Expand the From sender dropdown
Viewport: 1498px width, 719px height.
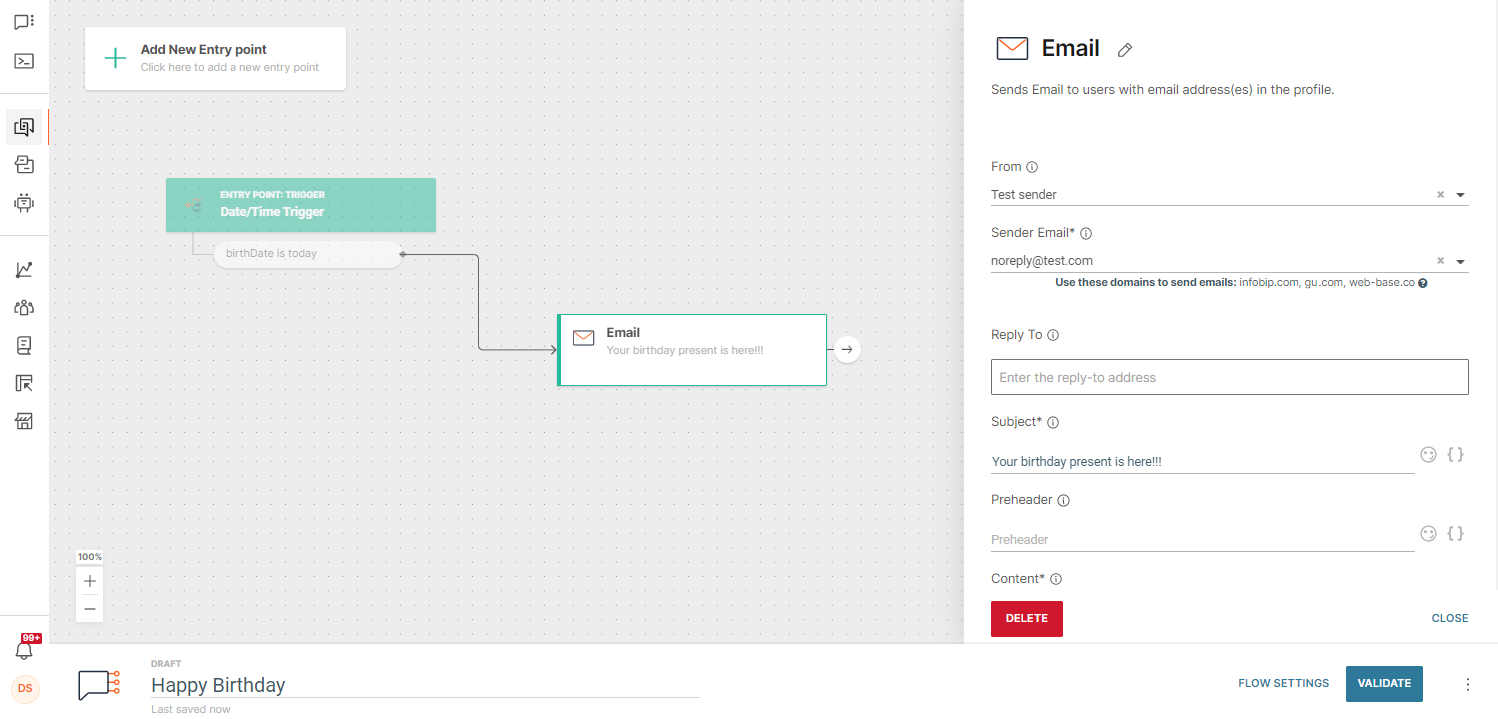click(x=1460, y=194)
